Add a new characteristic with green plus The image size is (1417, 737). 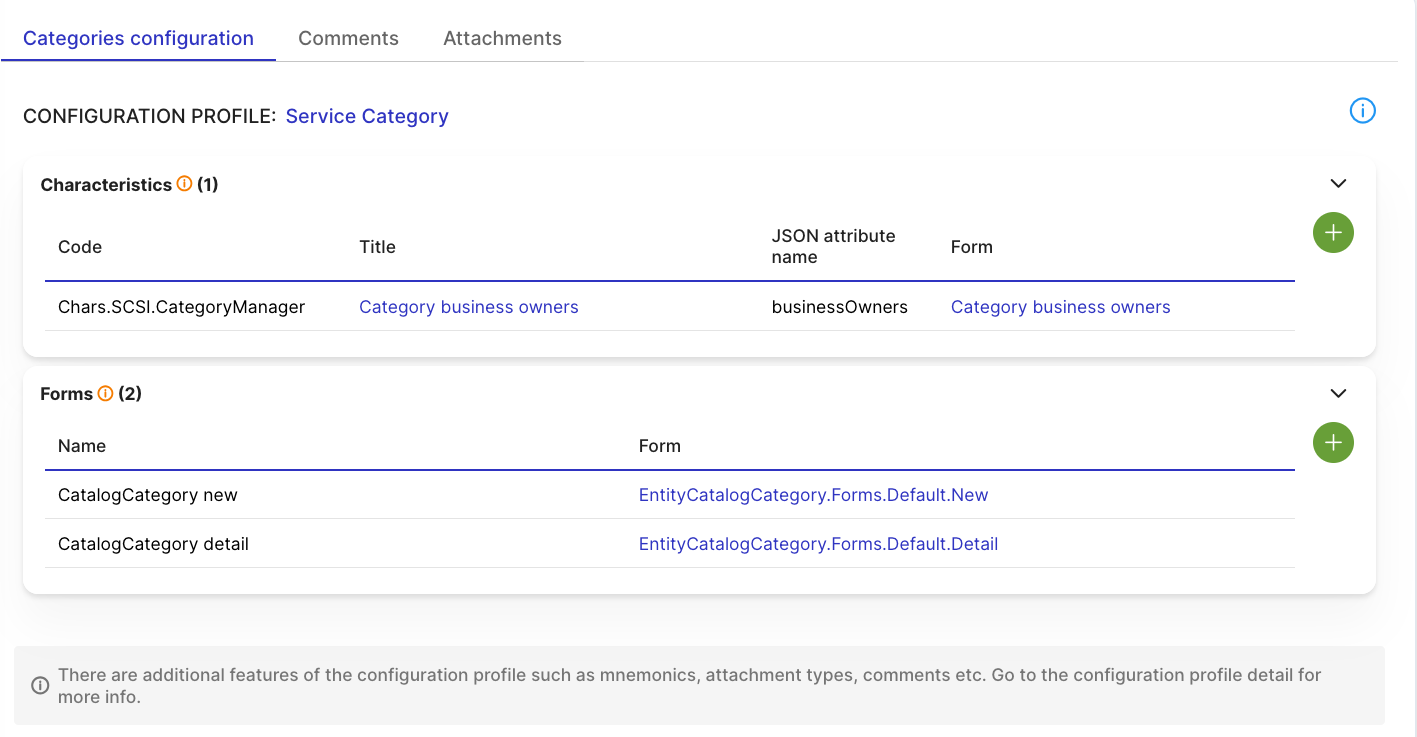[x=1332, y=233]
